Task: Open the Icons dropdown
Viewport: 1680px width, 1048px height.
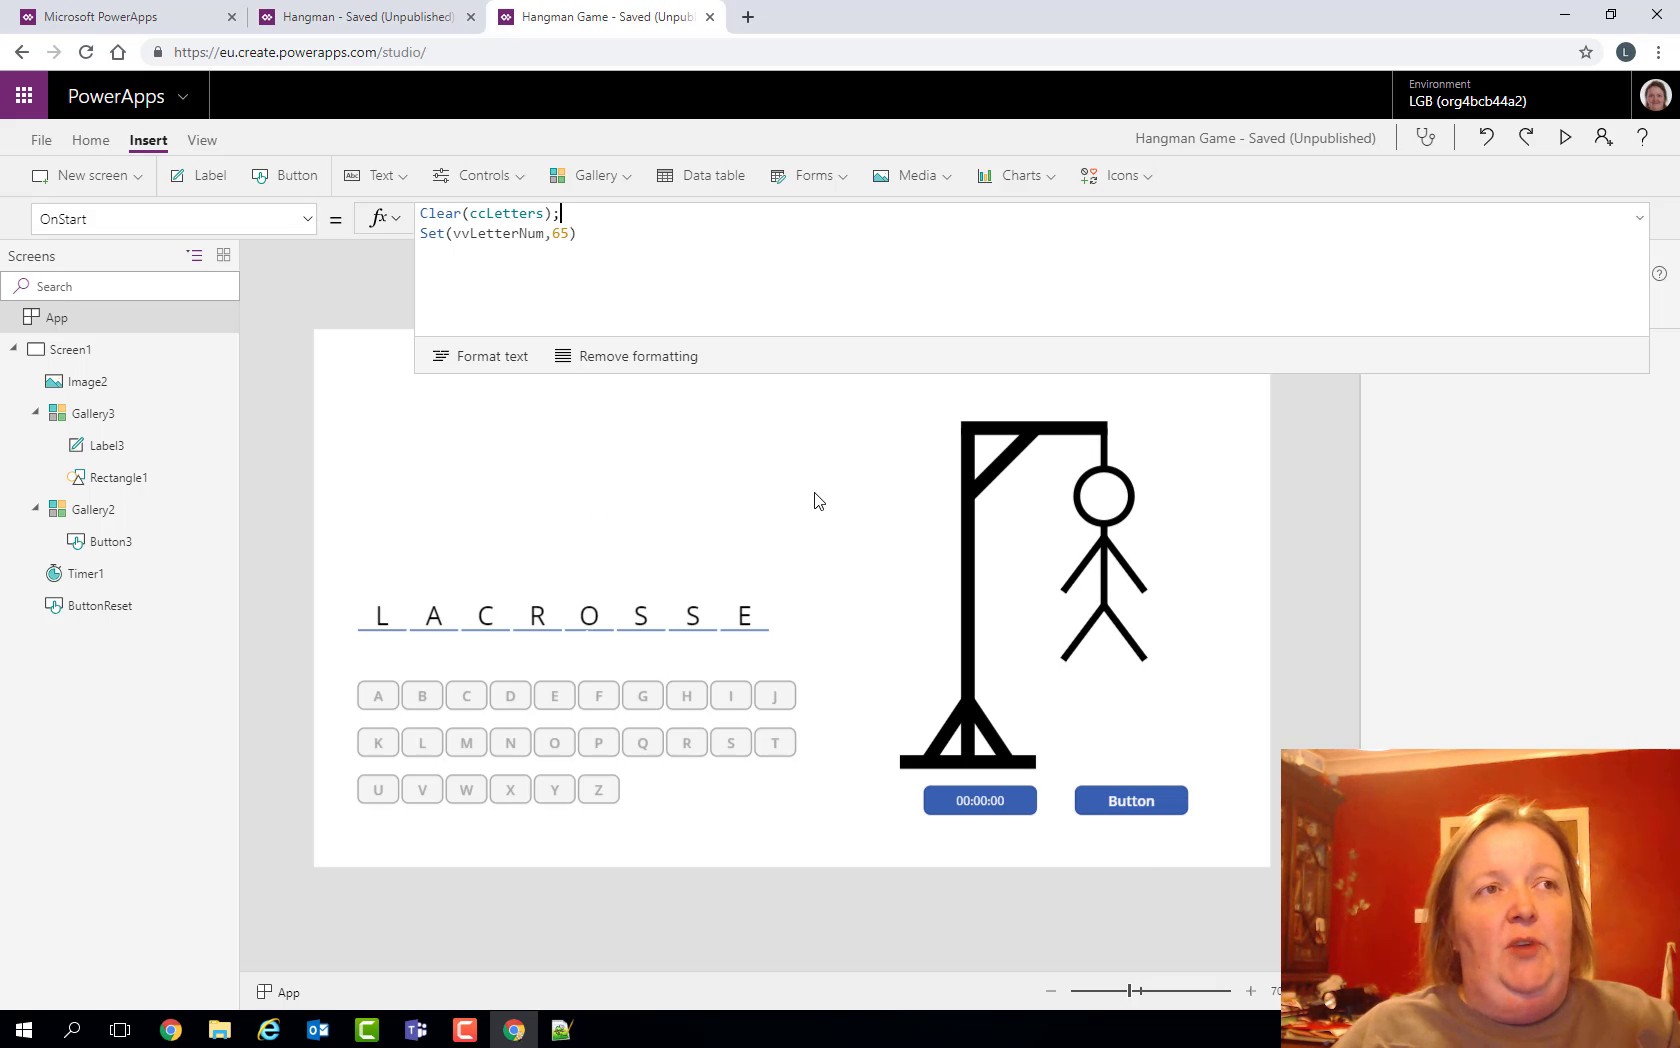Action: 1116,176
